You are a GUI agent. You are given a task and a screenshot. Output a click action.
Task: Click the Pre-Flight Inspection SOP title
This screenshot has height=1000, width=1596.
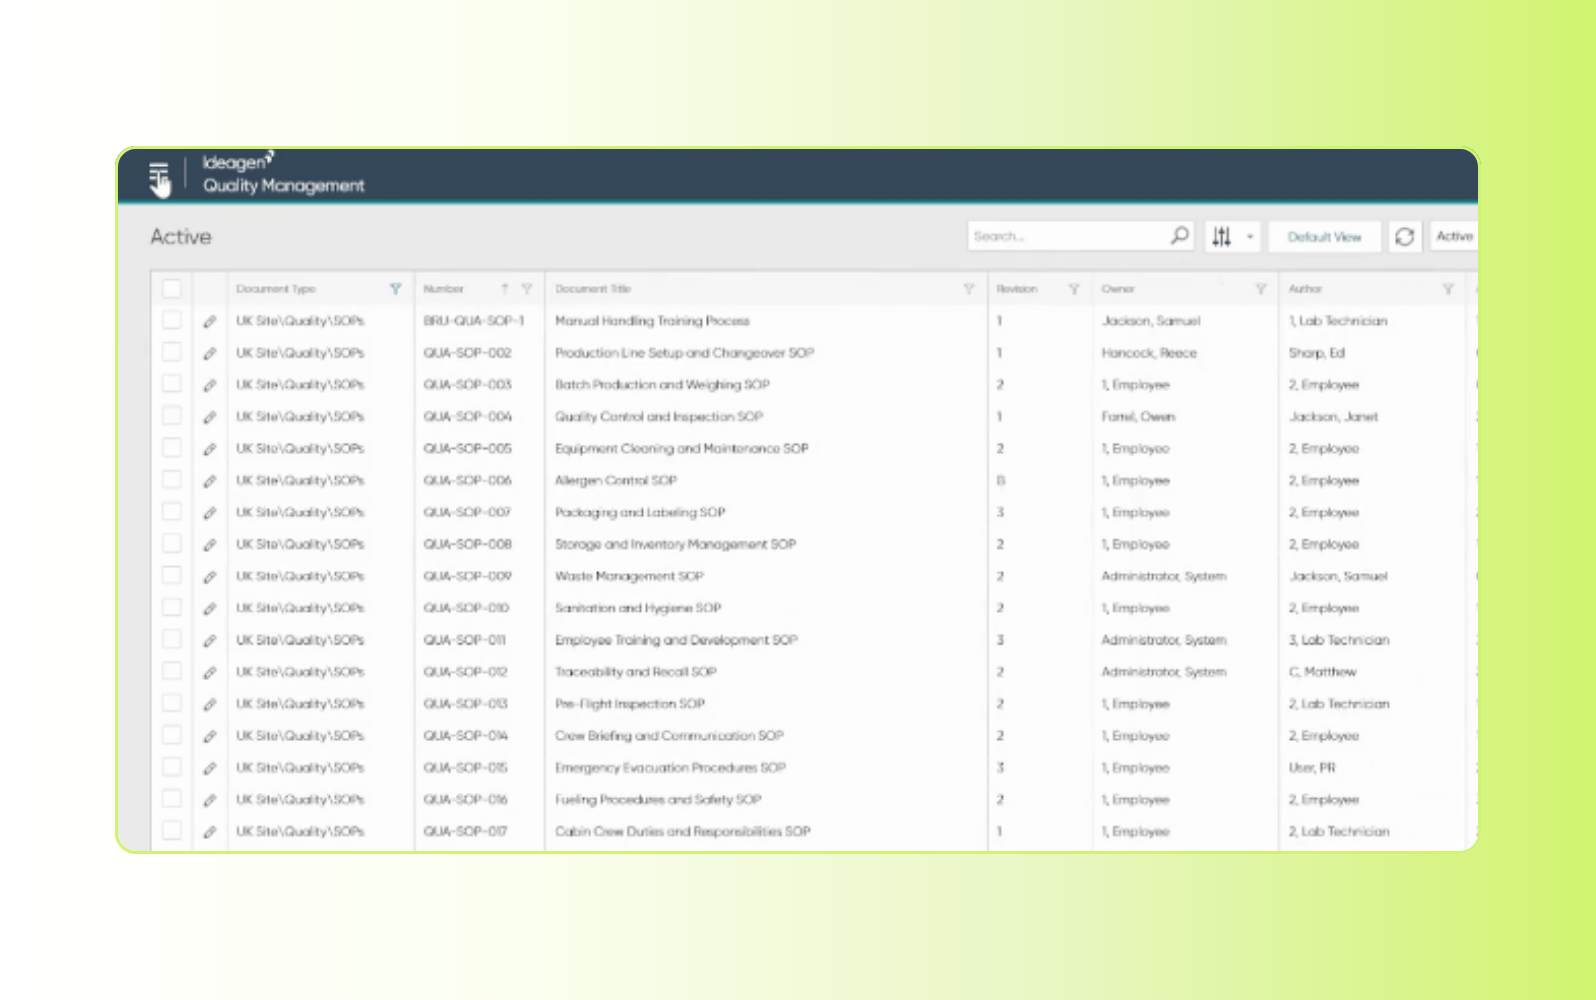click(630, 704)
